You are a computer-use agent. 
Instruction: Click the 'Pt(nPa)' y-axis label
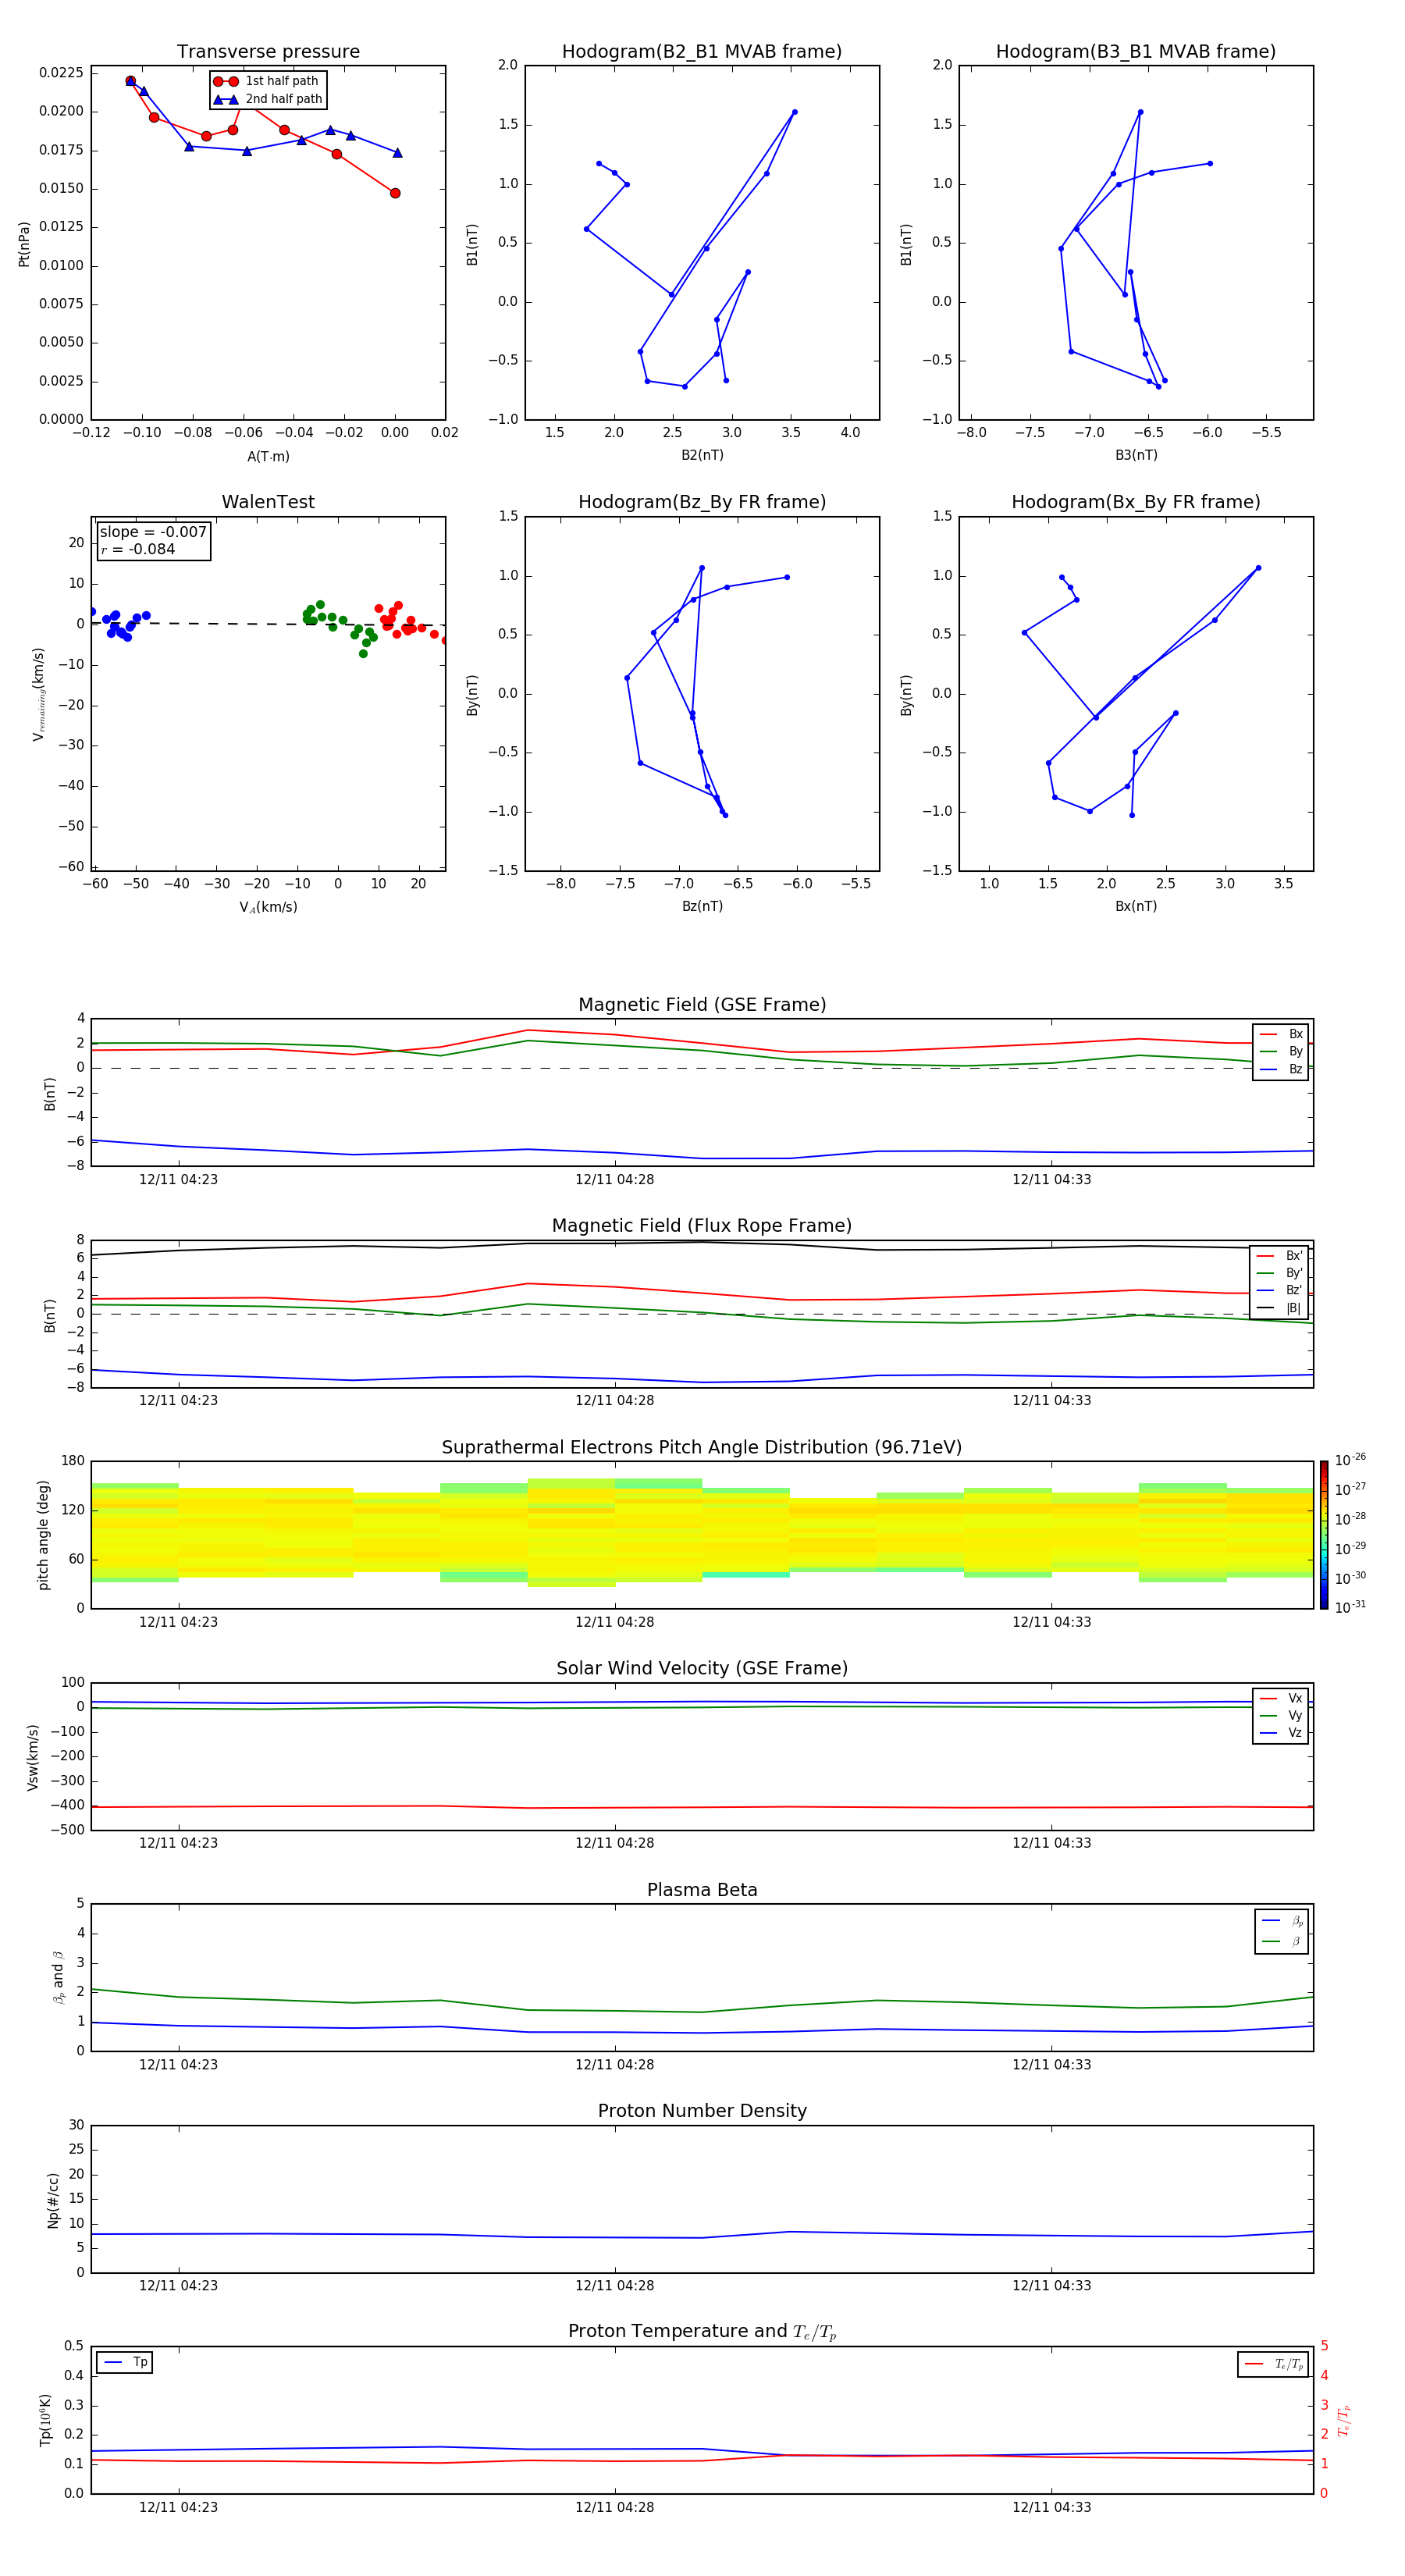(24, 243)
